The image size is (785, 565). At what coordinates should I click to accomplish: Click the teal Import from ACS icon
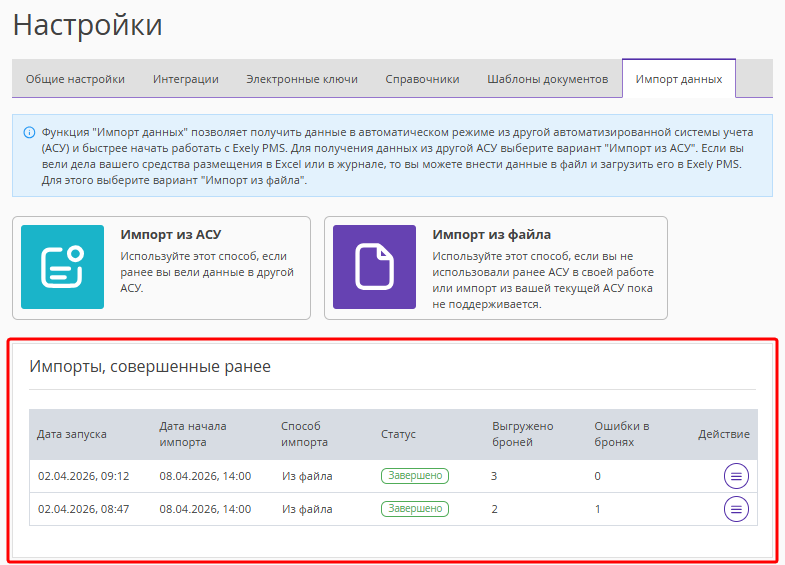(63, 267)
